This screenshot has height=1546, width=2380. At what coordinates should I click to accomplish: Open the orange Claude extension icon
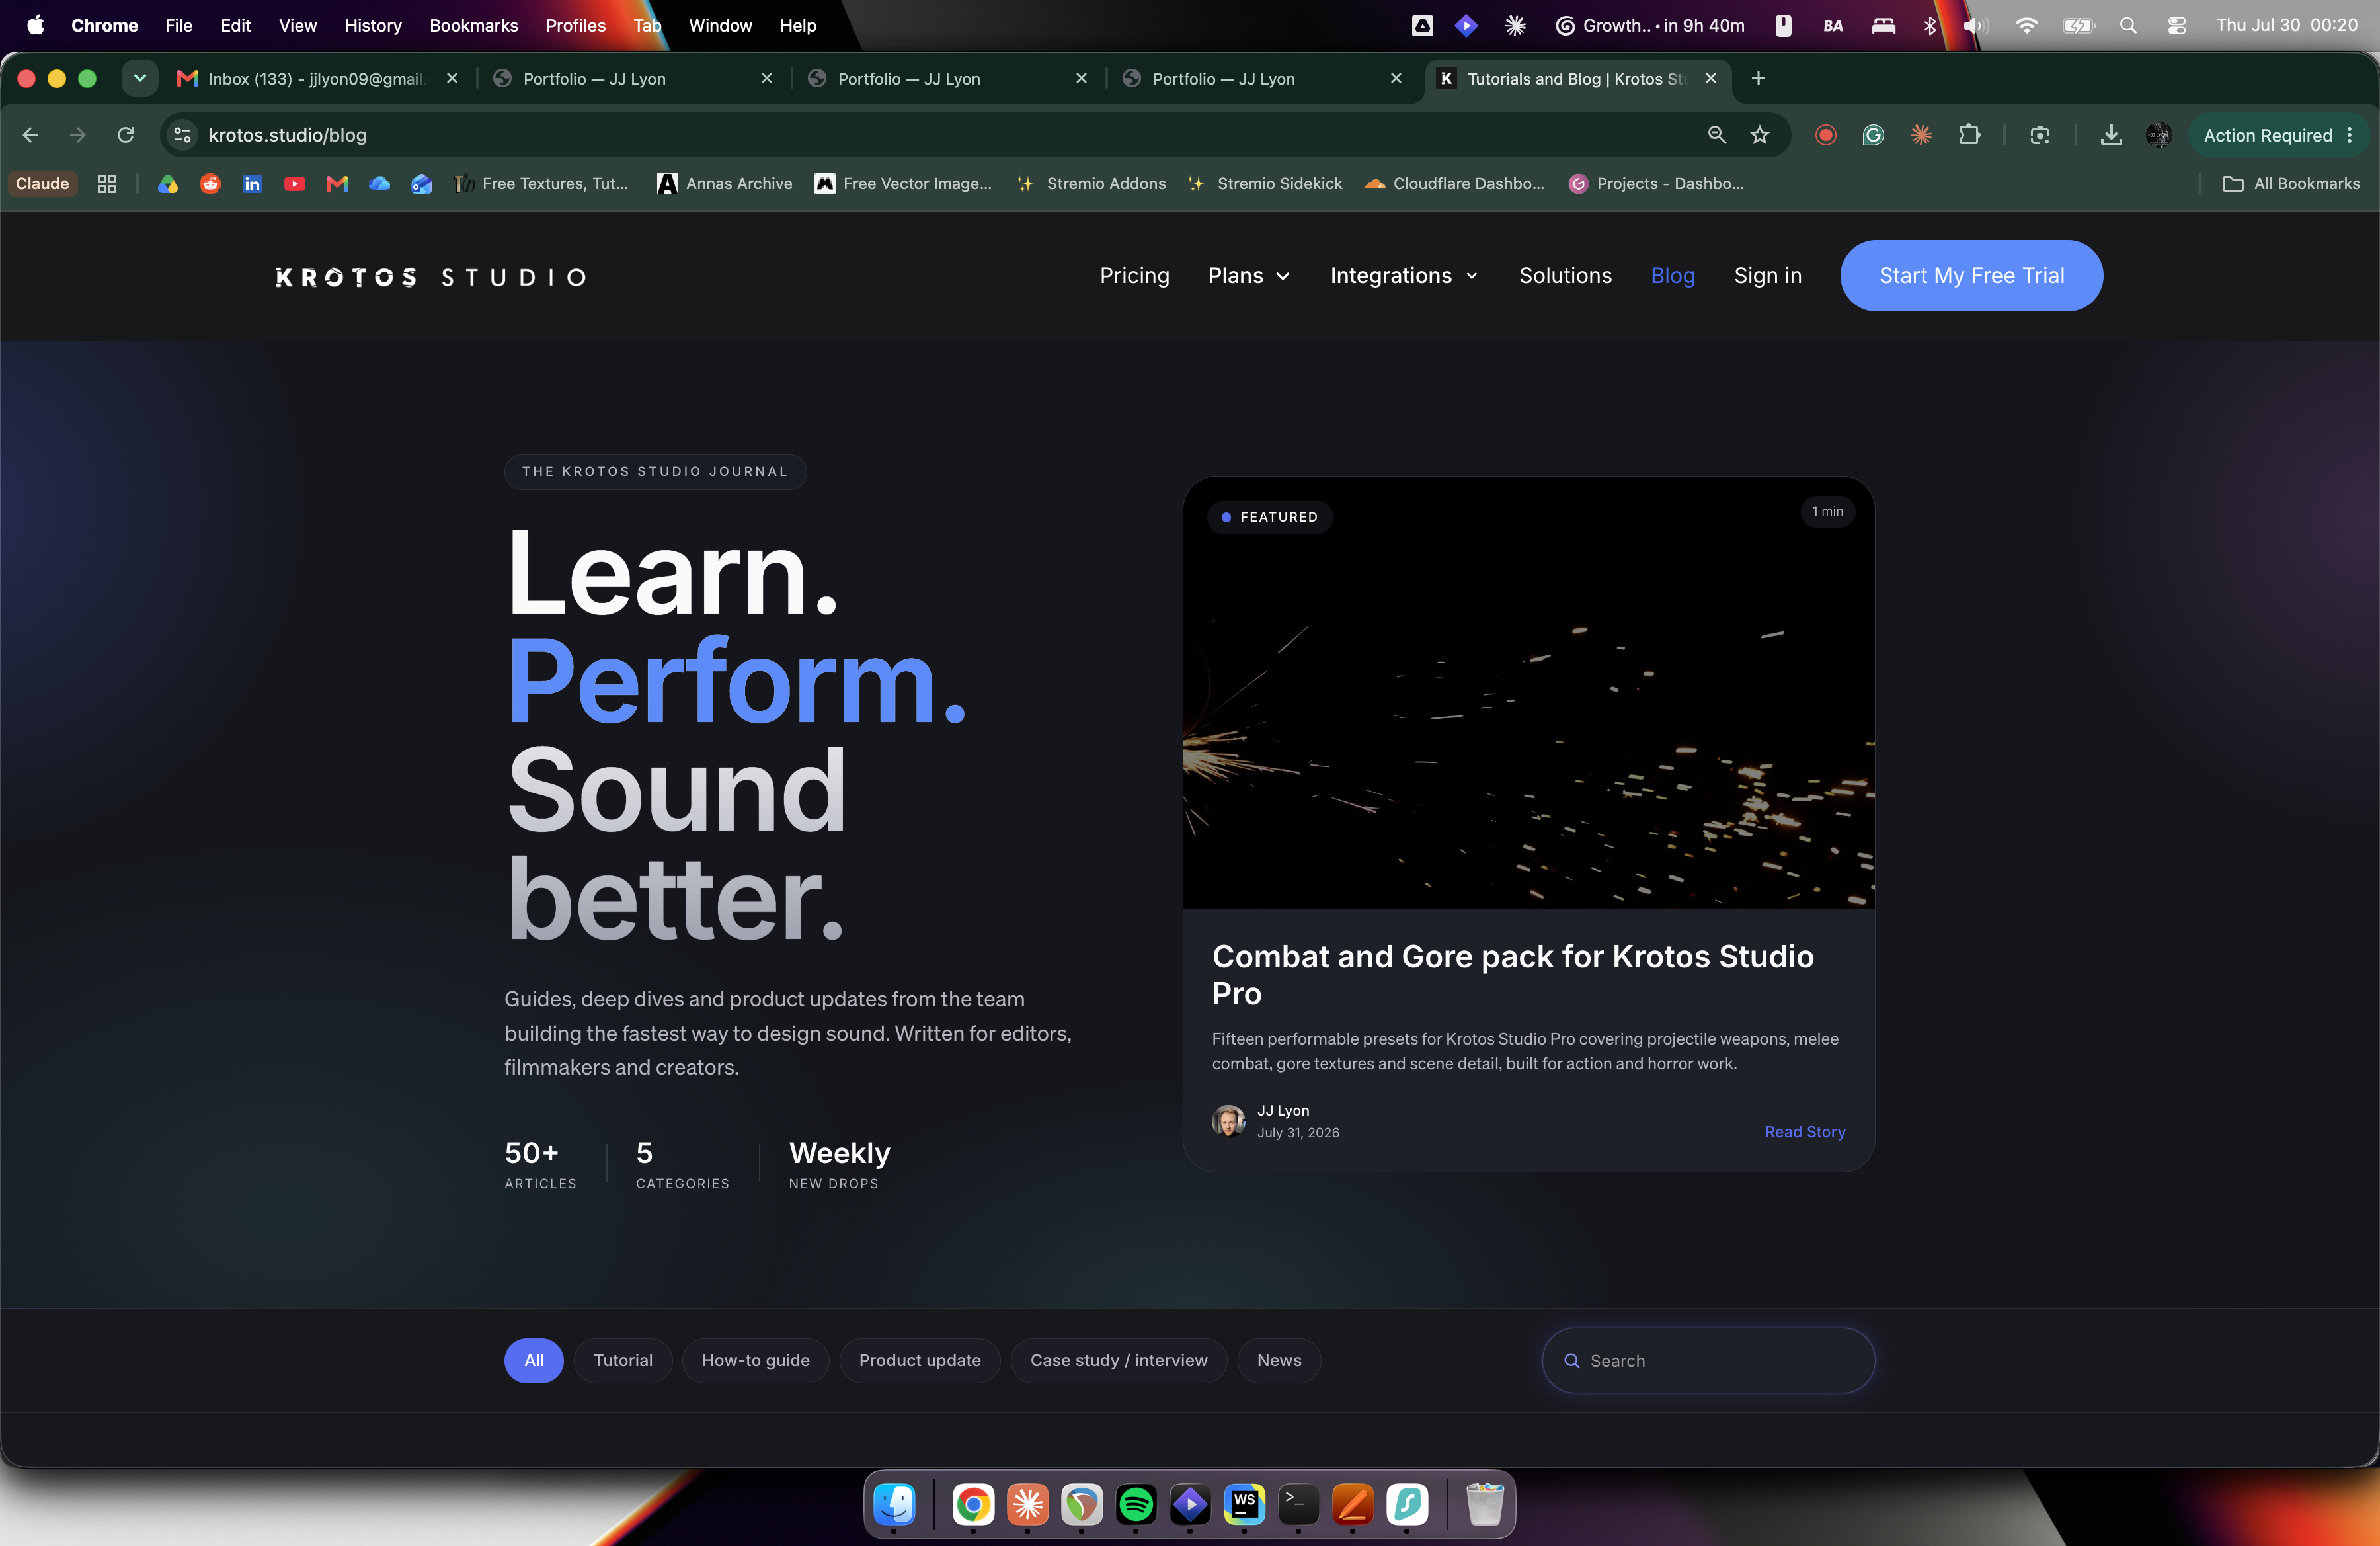[x=1921, y=135]
